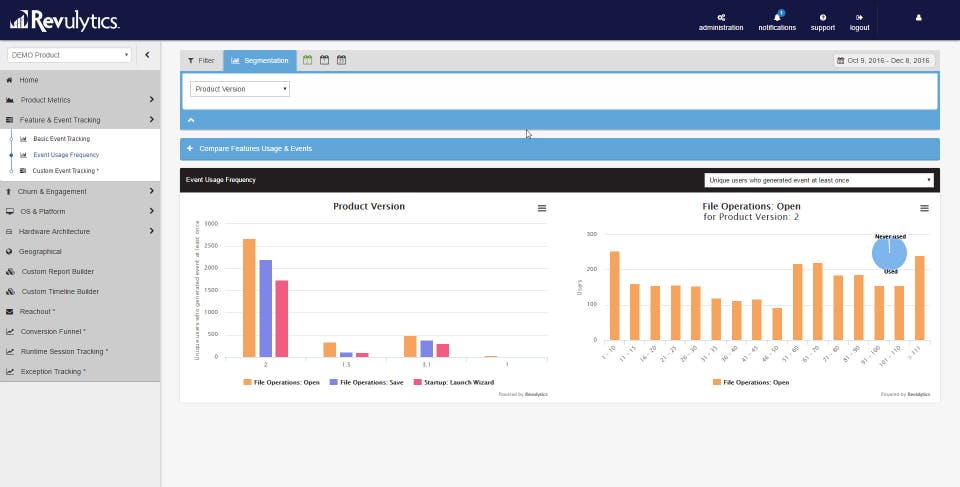Click the tallest orange bar for version 2
Image resolution: width=960 pixels, height=487 pixels.
click(249, 298)
